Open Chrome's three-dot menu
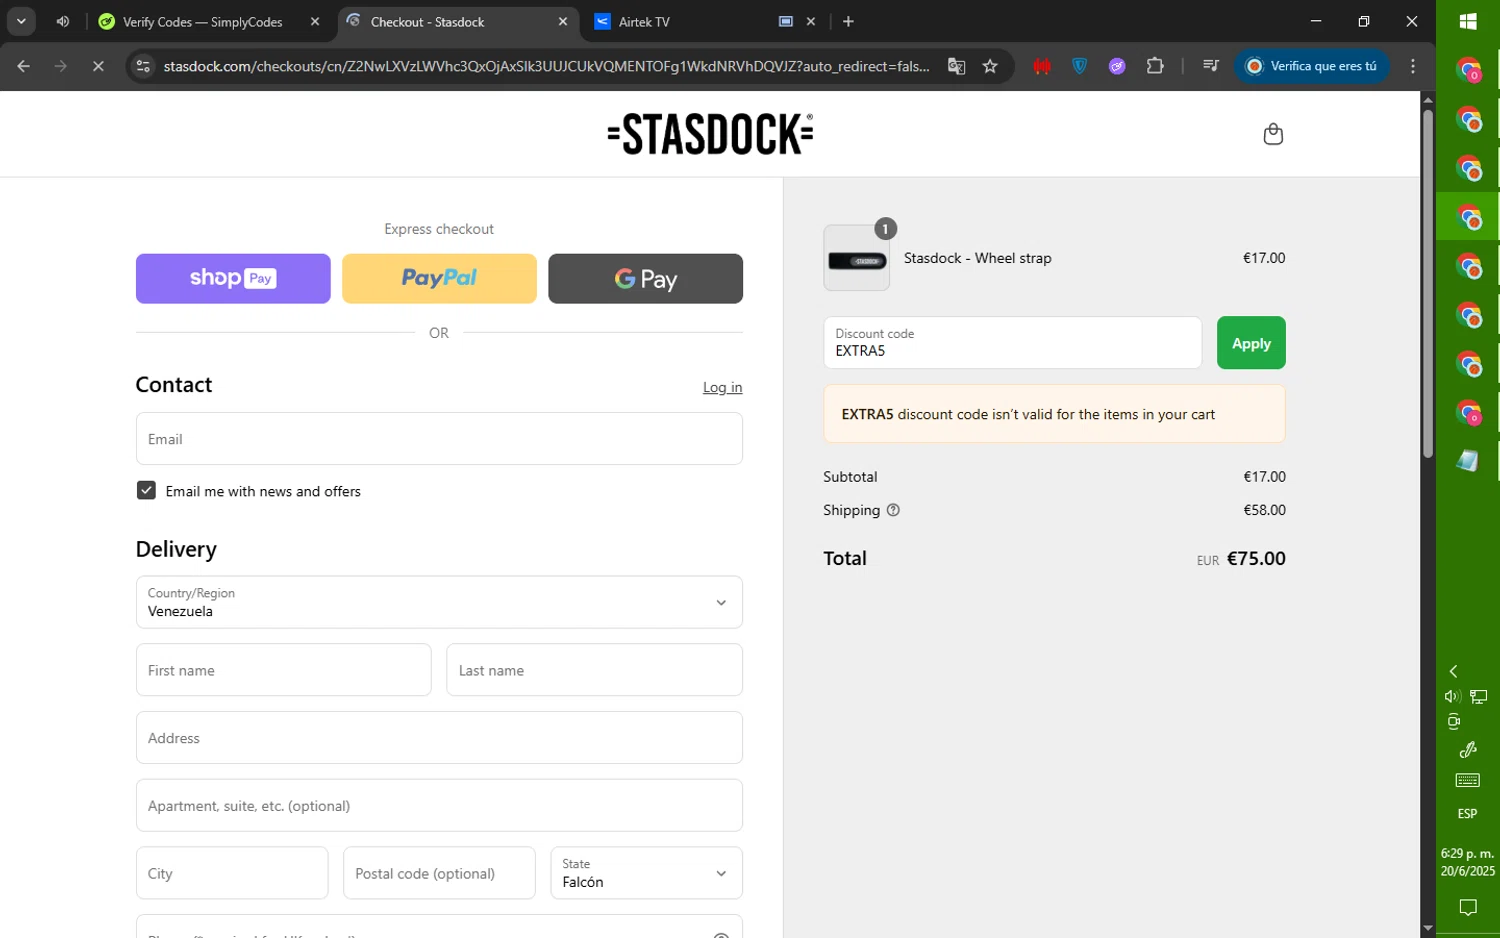The width and height of the screenshot is (1500, 938). click(1412, 66)
